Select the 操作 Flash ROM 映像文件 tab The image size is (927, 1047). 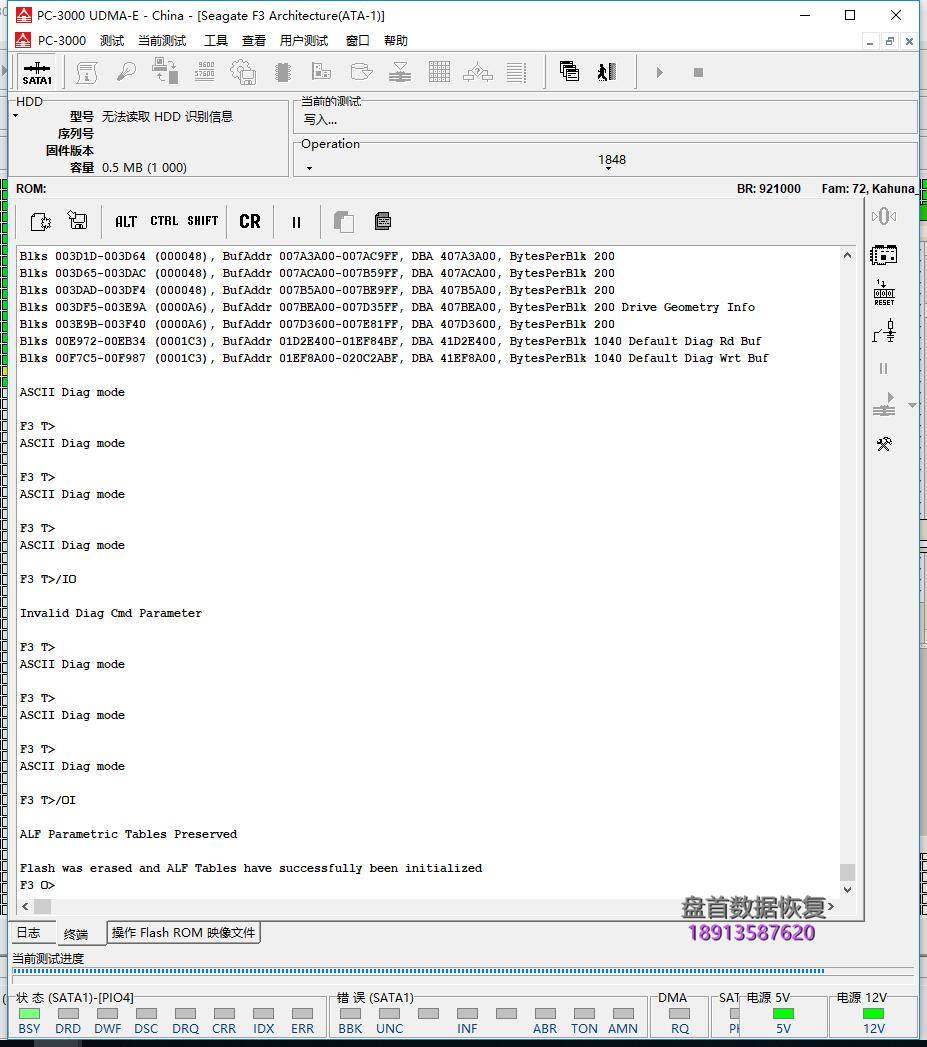[183, 933]
